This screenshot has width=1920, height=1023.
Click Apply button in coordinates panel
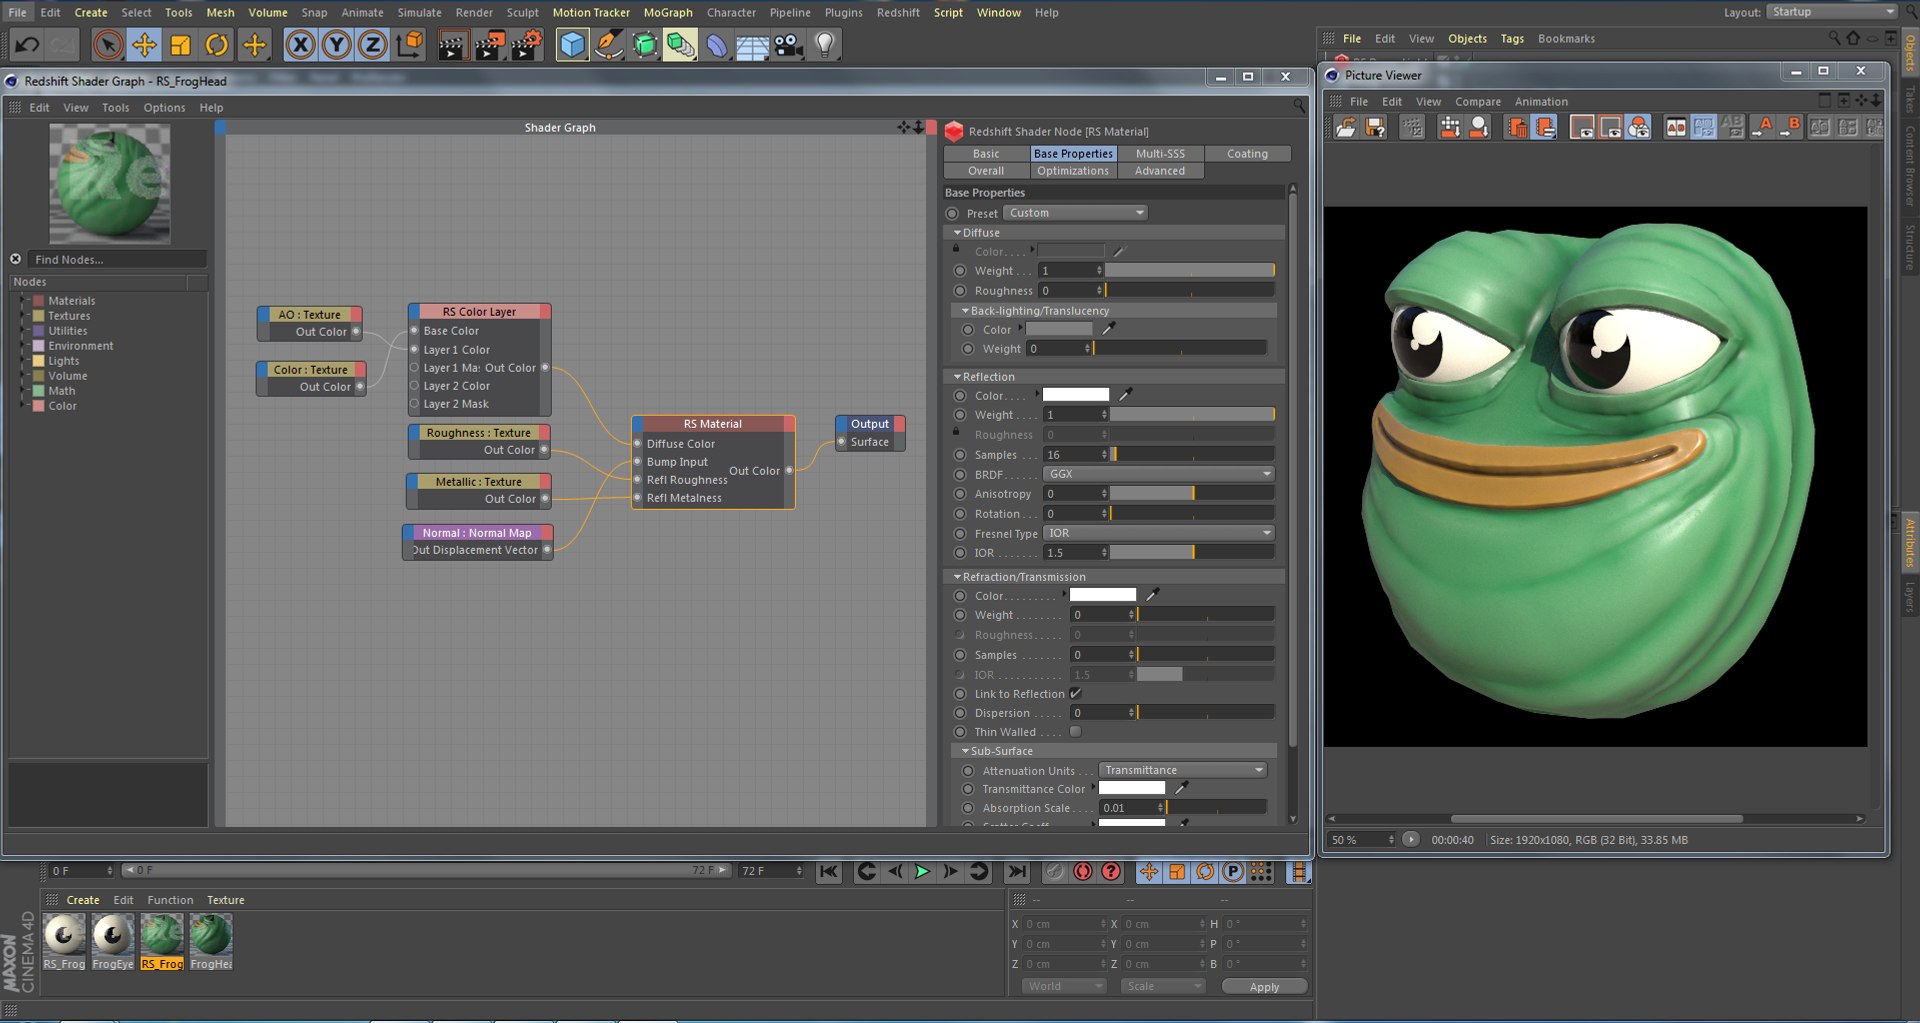(1264, 987)
